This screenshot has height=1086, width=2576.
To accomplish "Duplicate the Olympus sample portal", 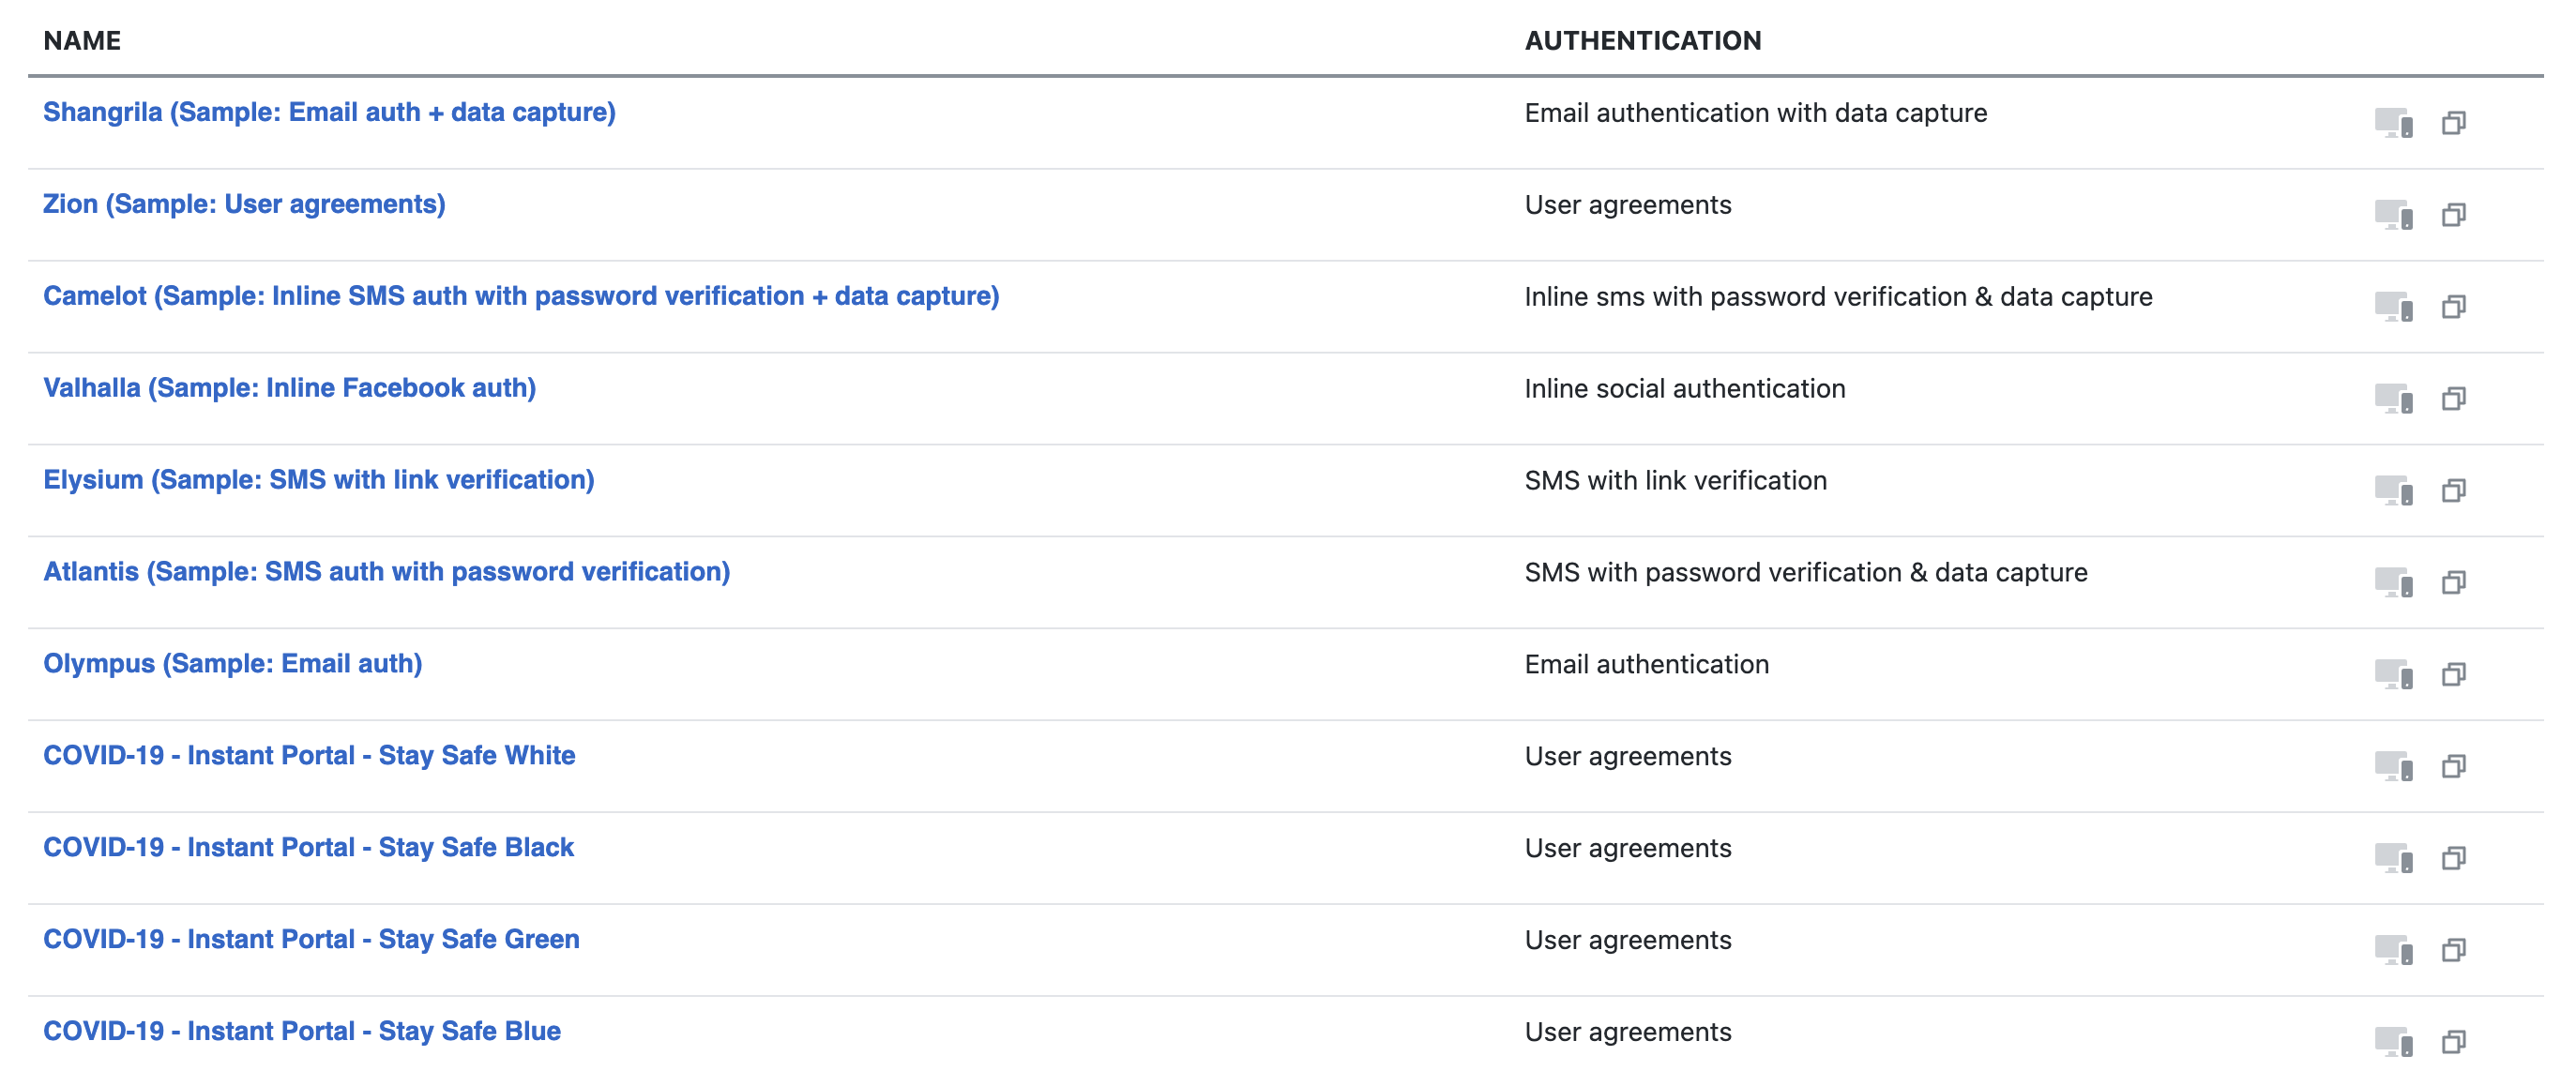I will click(2453, 675).
